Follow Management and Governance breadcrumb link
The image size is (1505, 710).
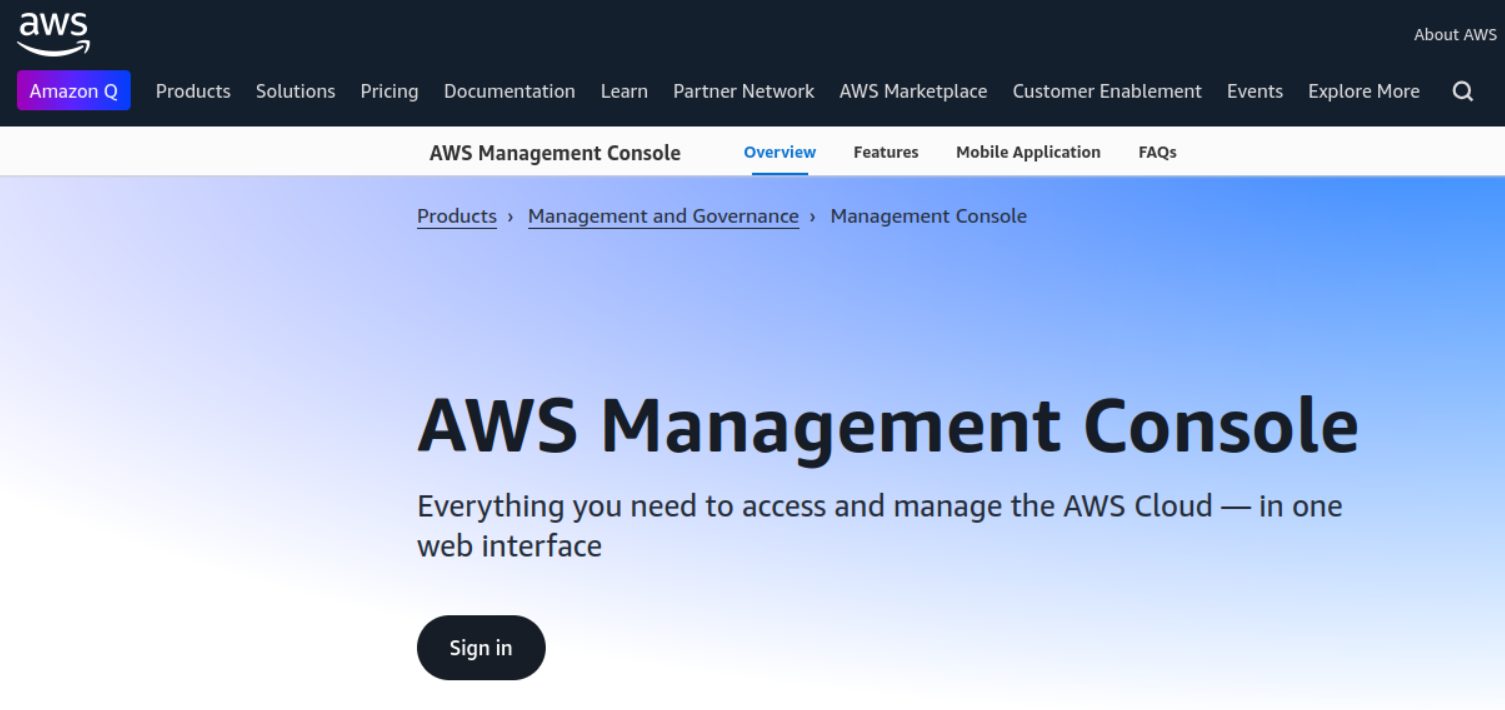pos(663,216)
